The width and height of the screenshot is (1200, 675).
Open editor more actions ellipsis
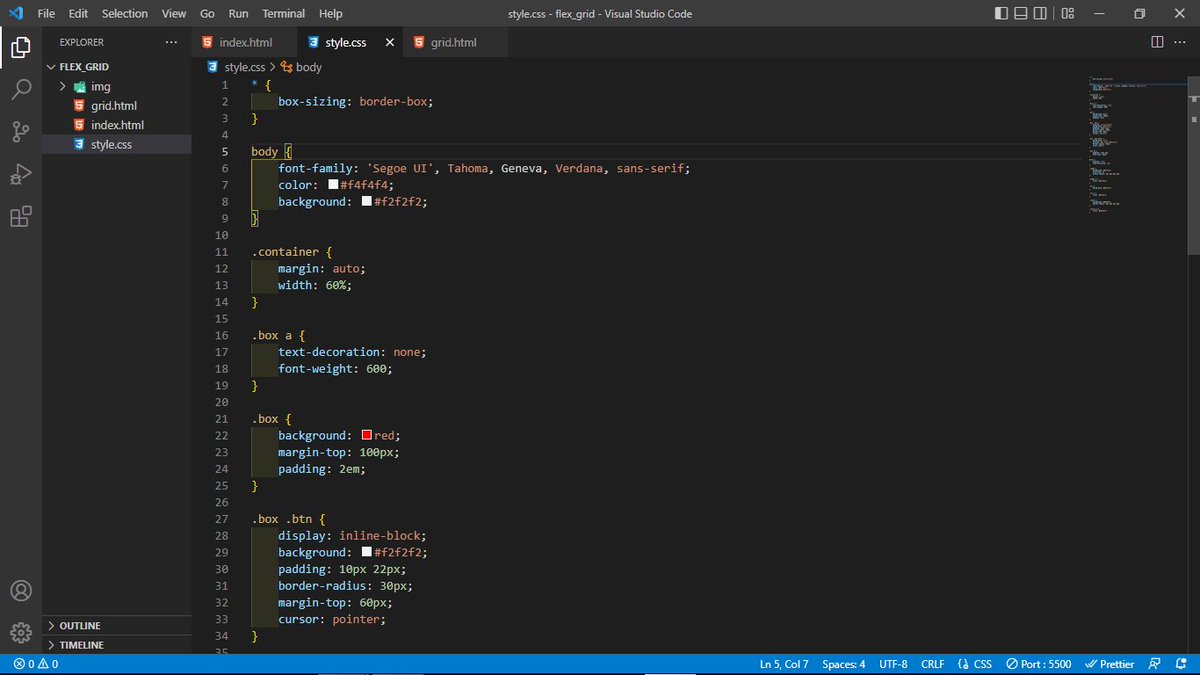pos(1182,42)
